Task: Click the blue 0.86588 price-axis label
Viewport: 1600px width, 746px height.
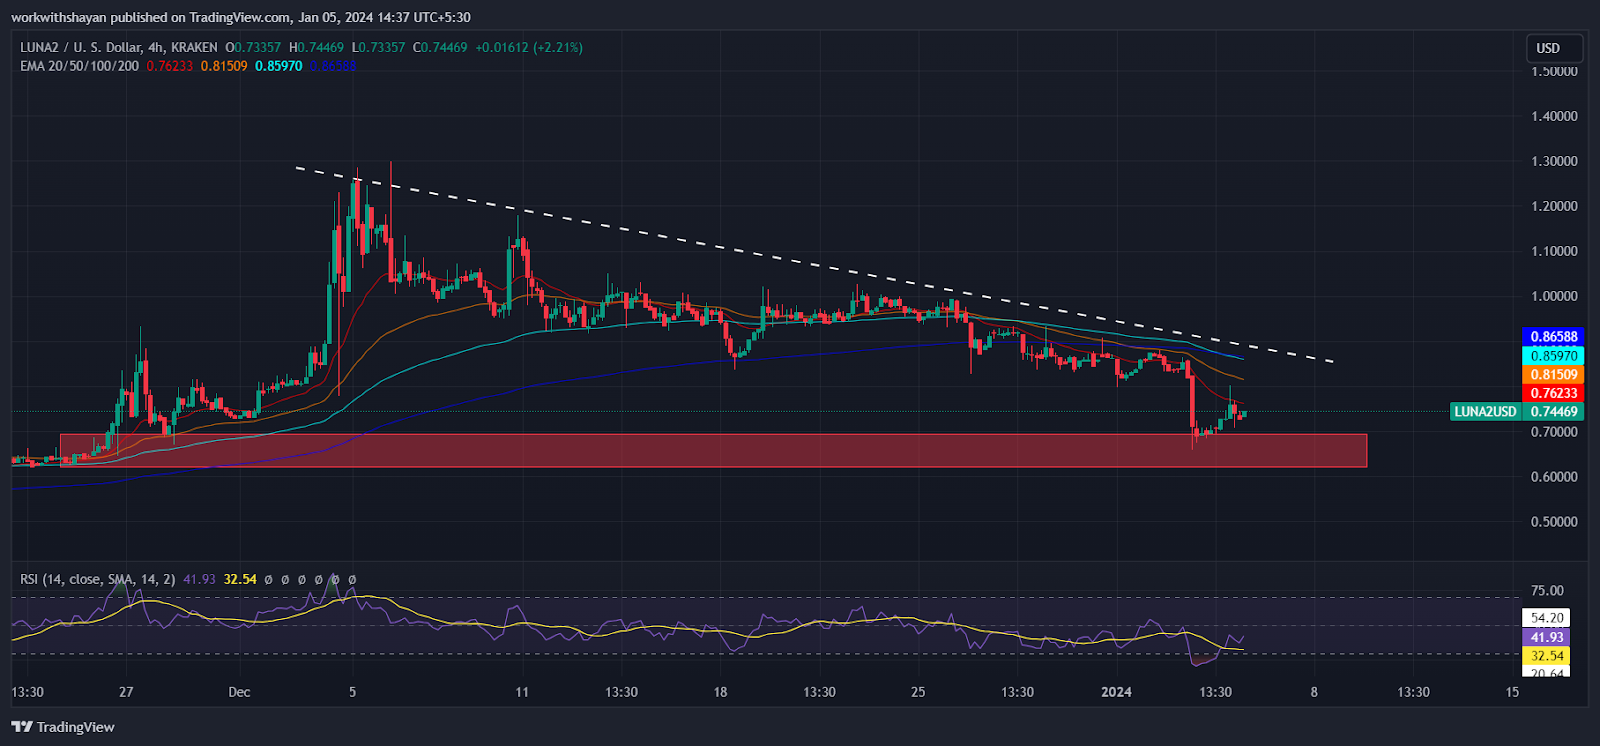Action: [x=1553, y=337]
